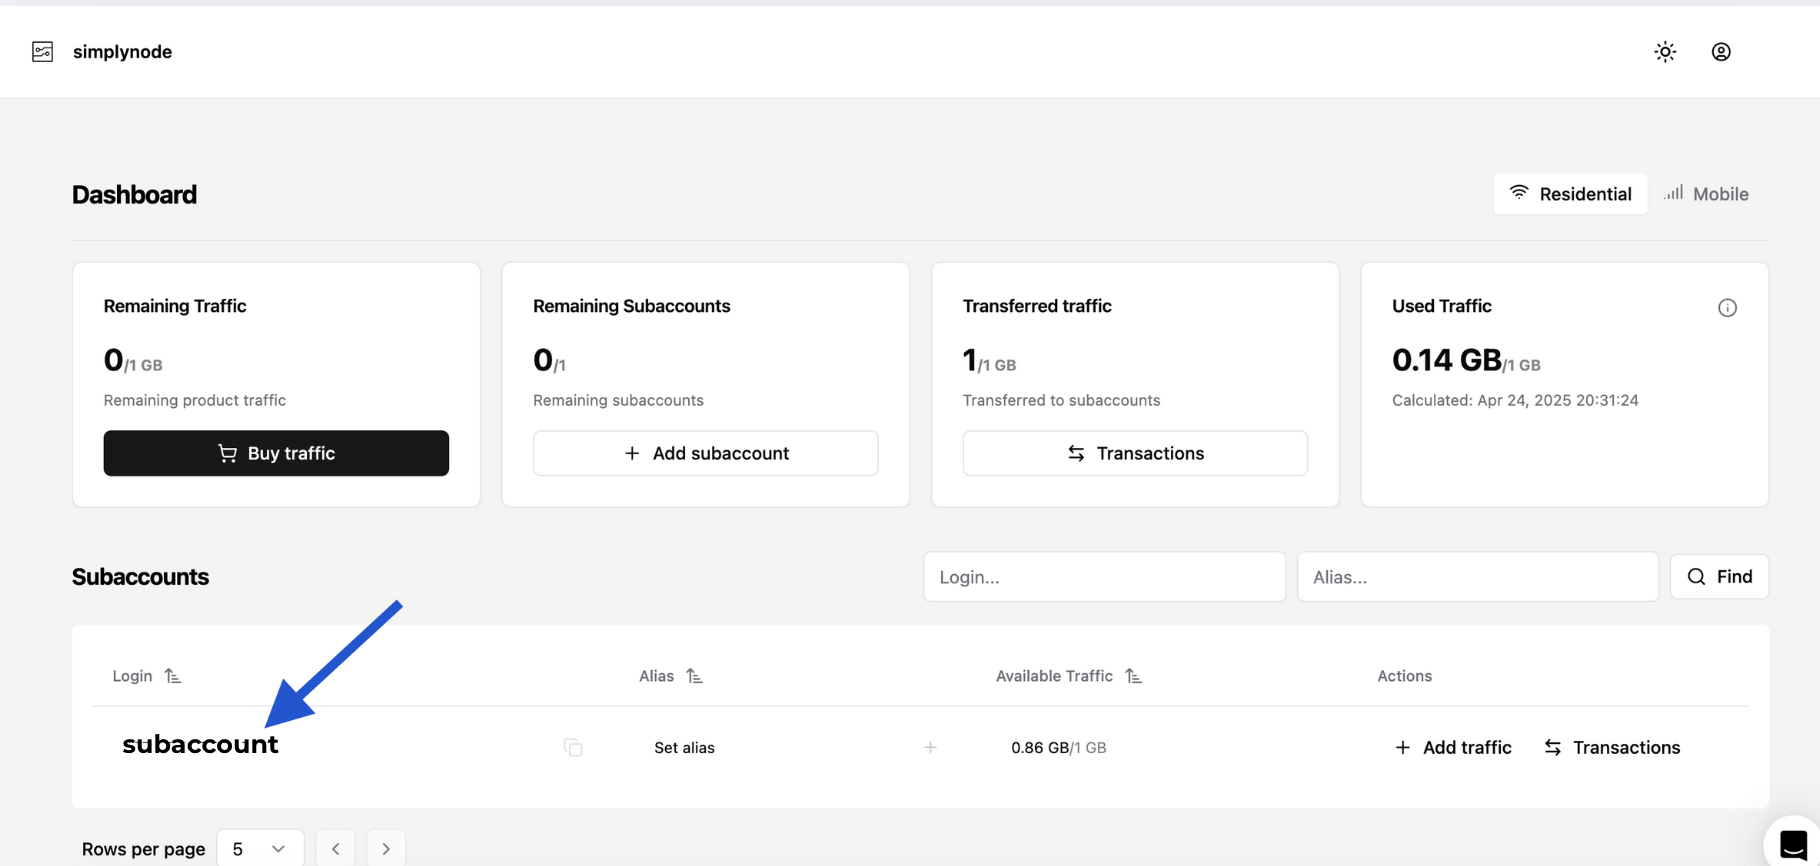Screen dimensions: 1820x866
Task: Open the user account profile icon
Action: [x=1721, y=52]
